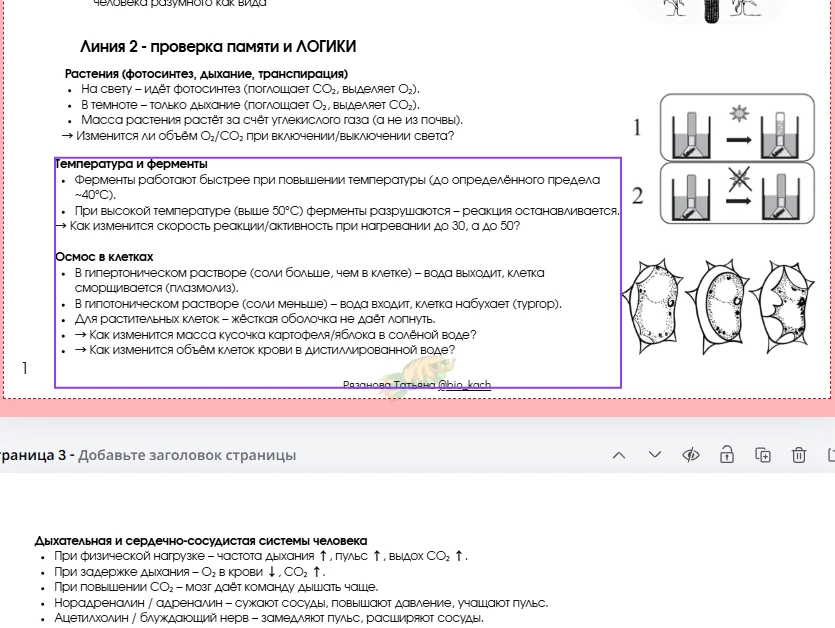Click the line 'На свету – идёт фотосинтез'

click(x=250, y=89)
